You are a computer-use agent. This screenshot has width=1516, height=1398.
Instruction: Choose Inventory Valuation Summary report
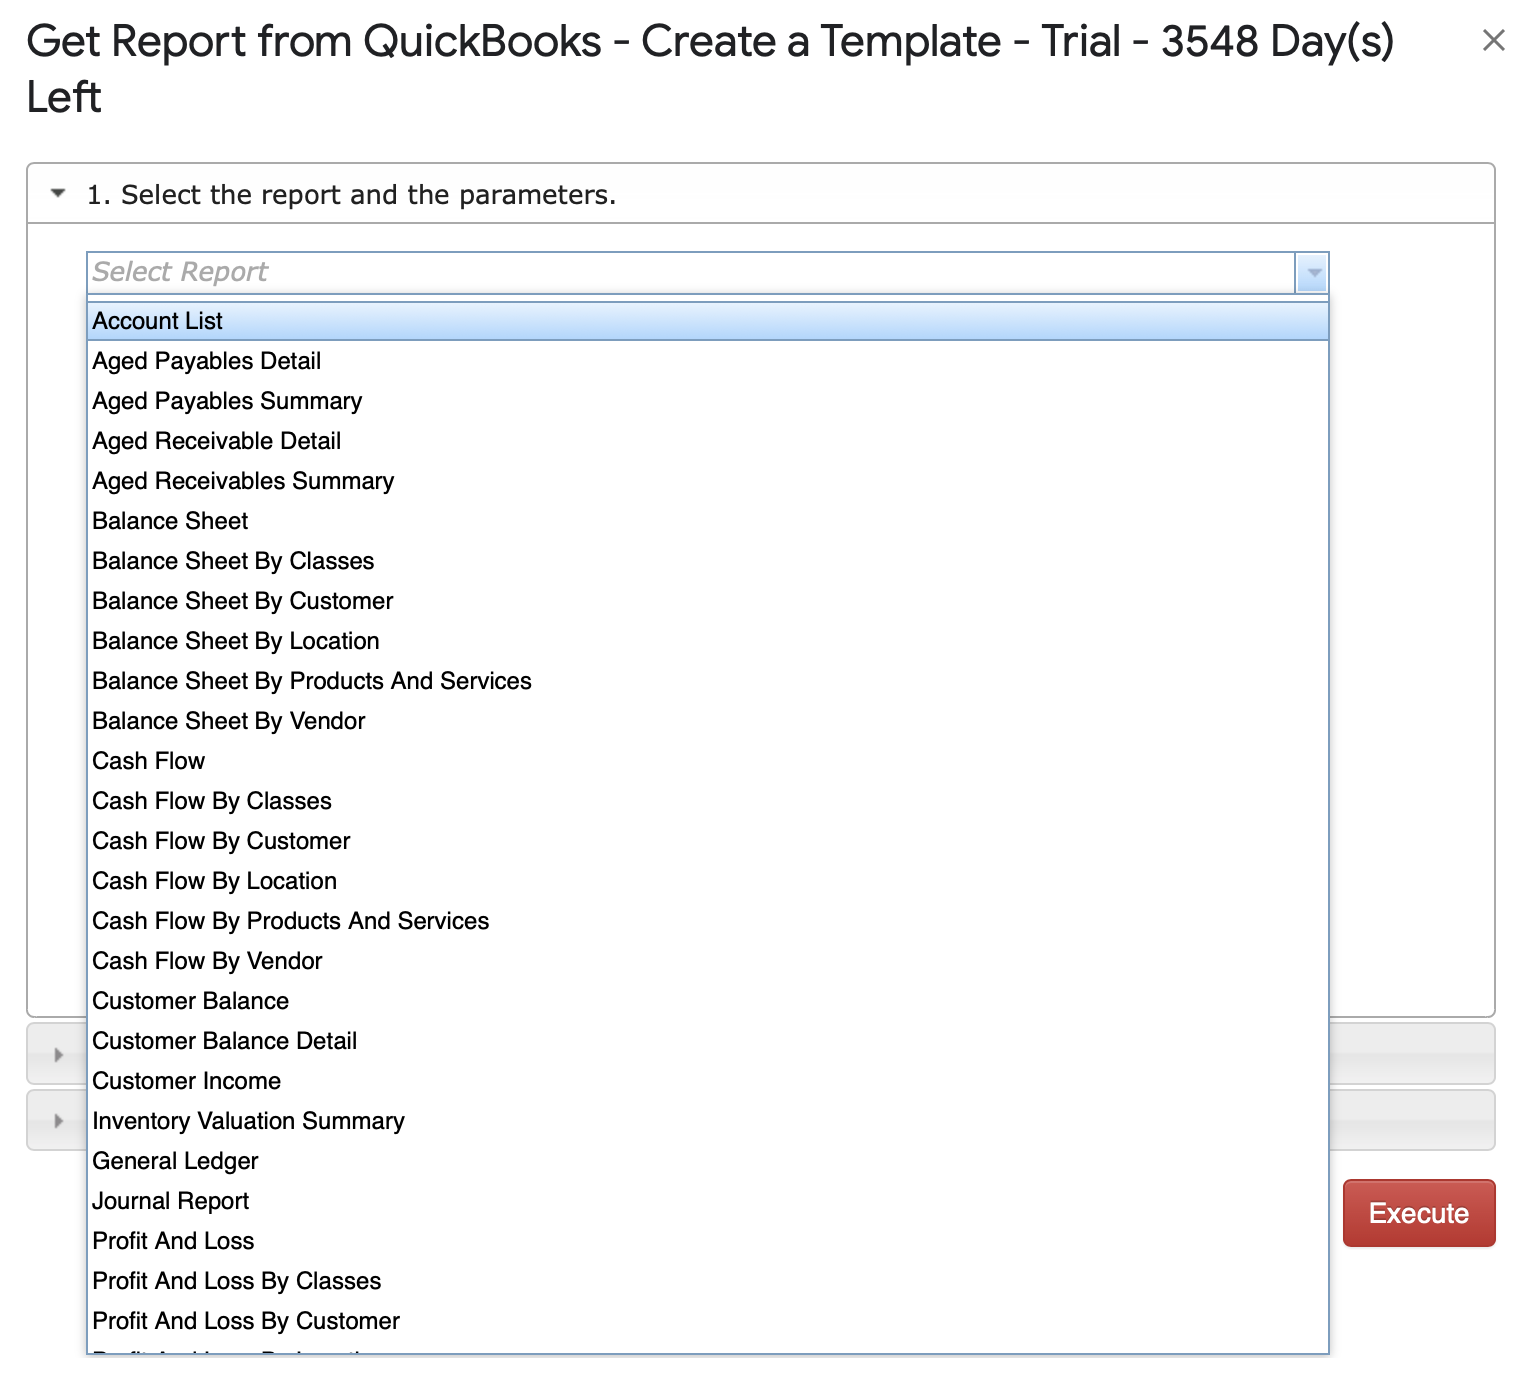point(249,1121)
